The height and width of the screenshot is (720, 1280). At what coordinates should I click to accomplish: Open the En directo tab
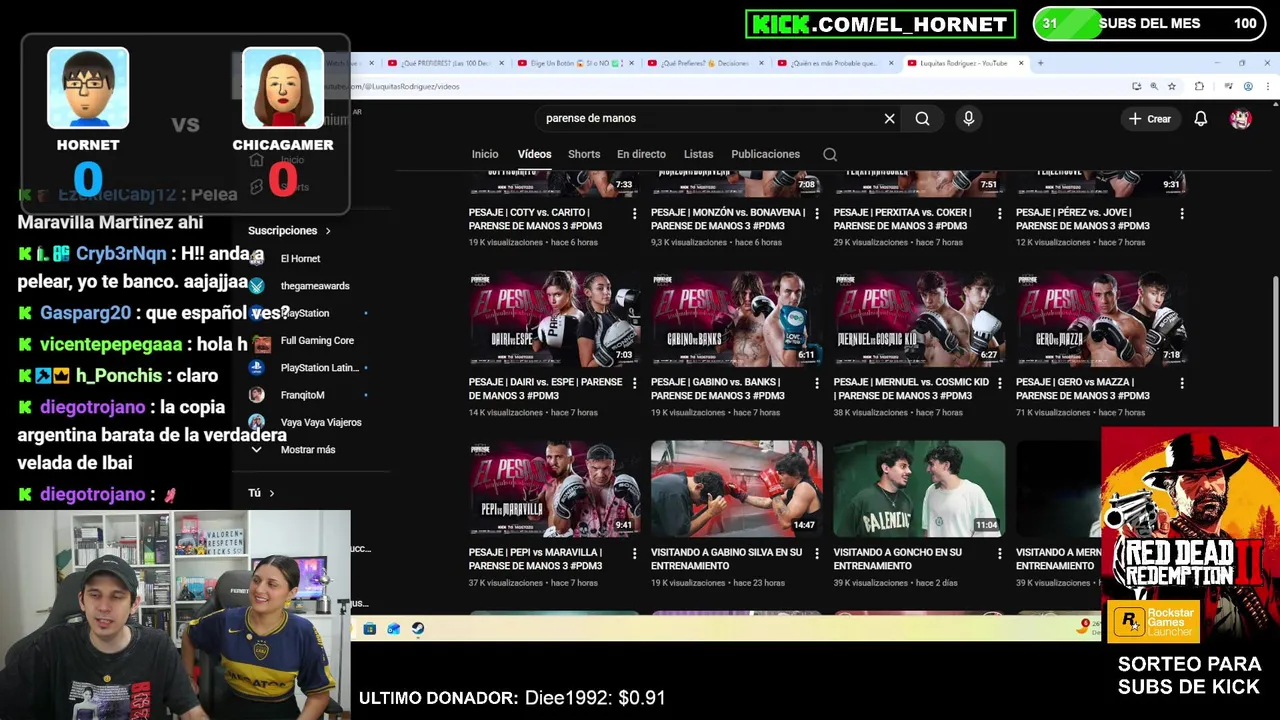(x=641, y=154)
